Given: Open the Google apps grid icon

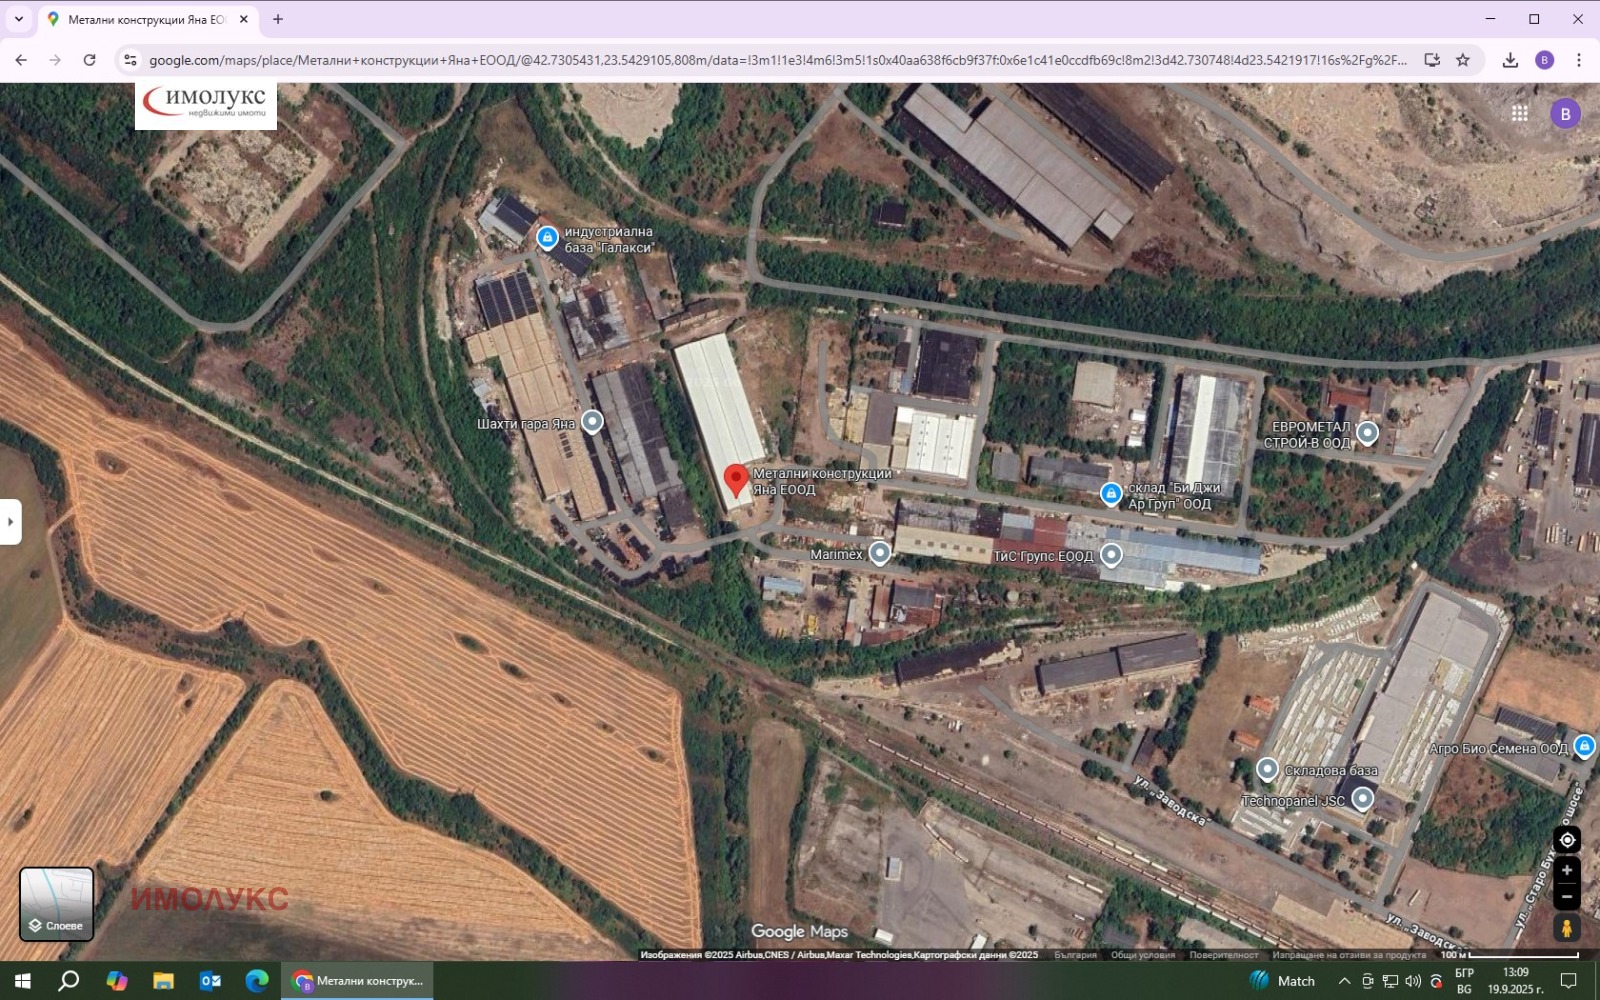Looking at the screenshot, I should [x=1519, y=114].
